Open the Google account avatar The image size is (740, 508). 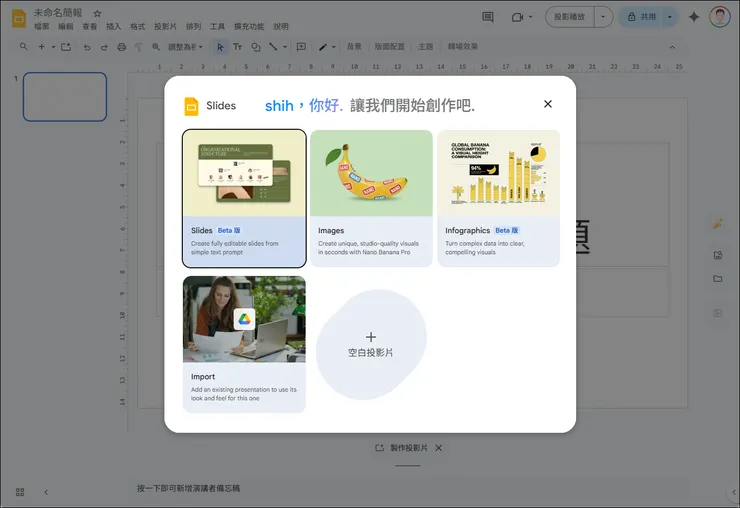point(719,17)
